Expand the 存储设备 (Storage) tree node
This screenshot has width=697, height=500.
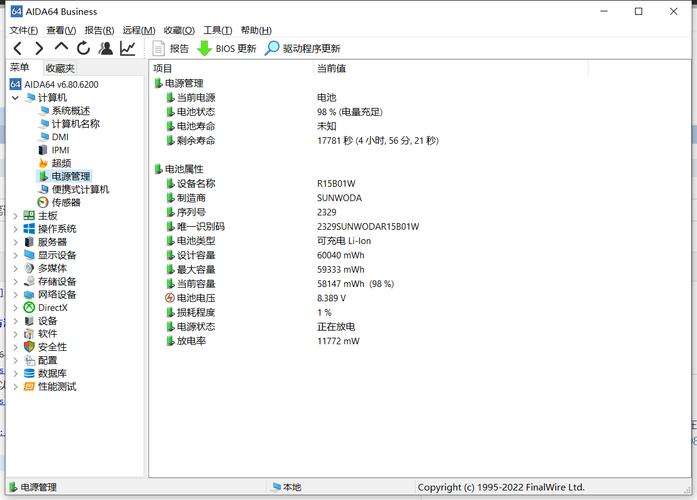(15, 282)
